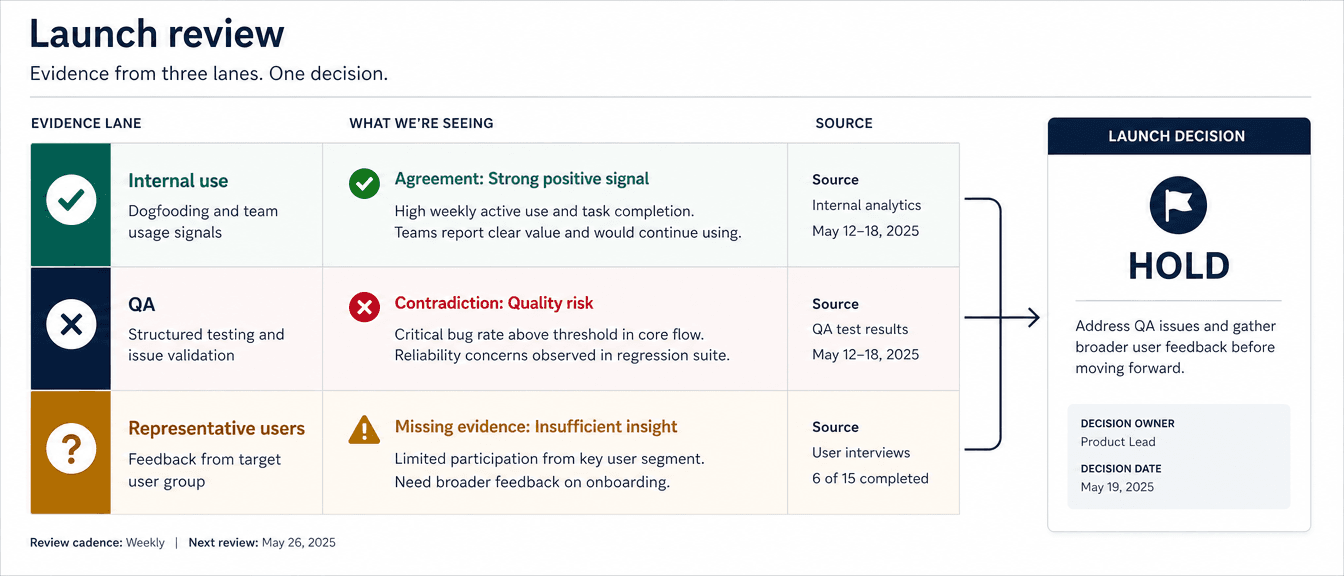The width and height of the screenshot is (1344, 576).
Task: Click the question mark icon on Representative users tile
Action: click(71, 448)
